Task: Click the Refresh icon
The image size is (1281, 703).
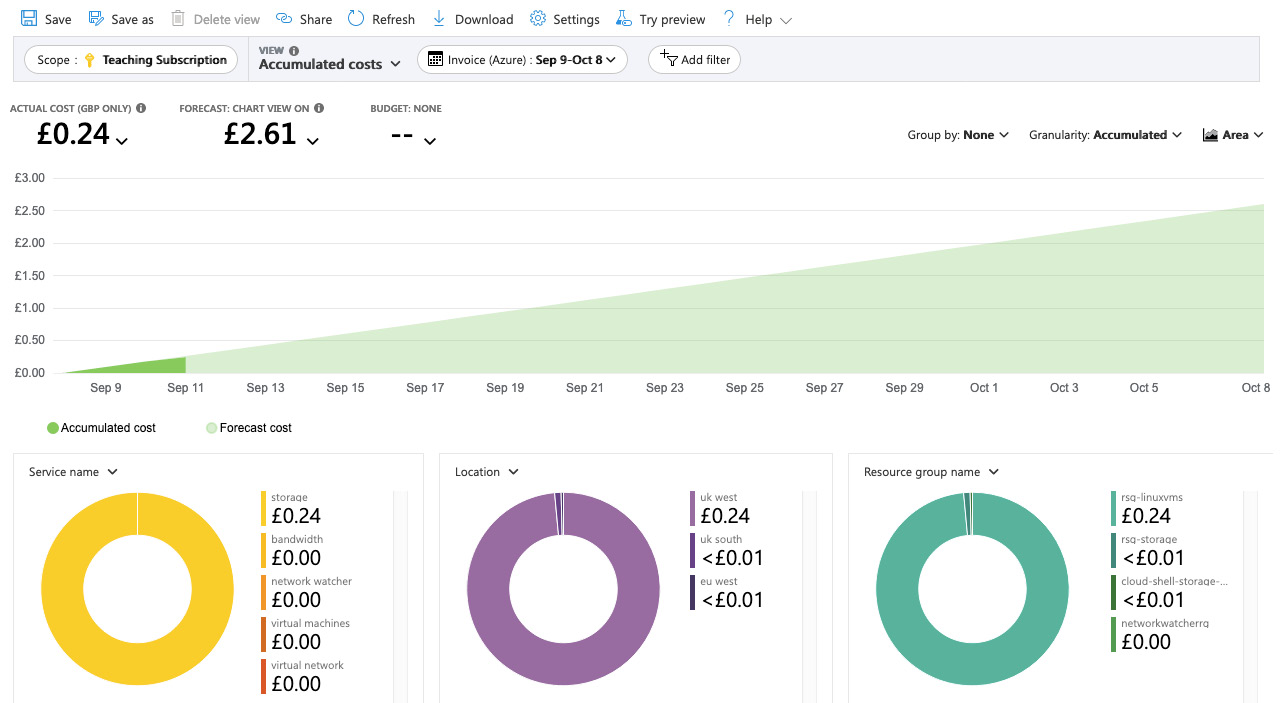Action: (x=356, y=19)
